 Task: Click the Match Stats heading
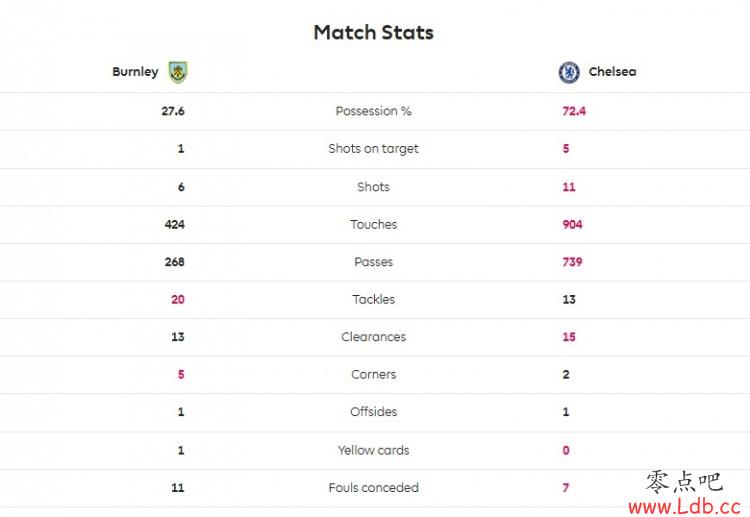(x=374, y=33)
